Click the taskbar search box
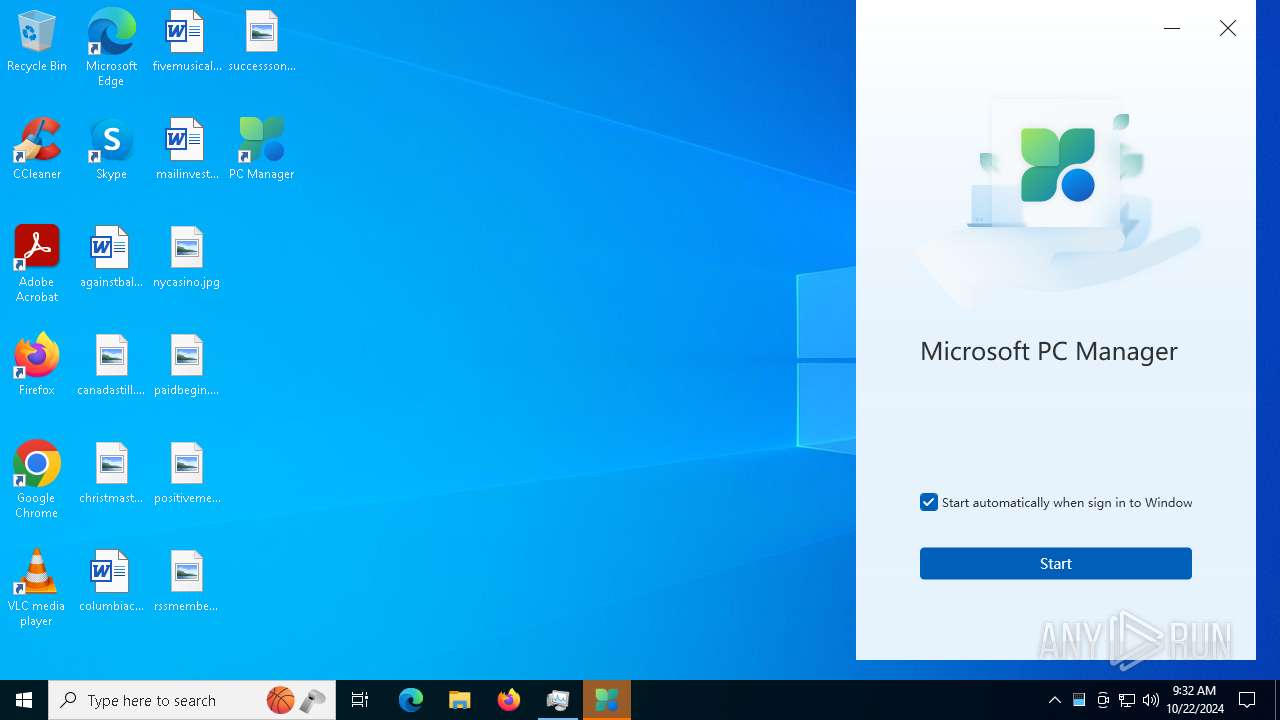Image resolution: width=1280 pixels, height=720 pixels. click(x=192, y=700)
